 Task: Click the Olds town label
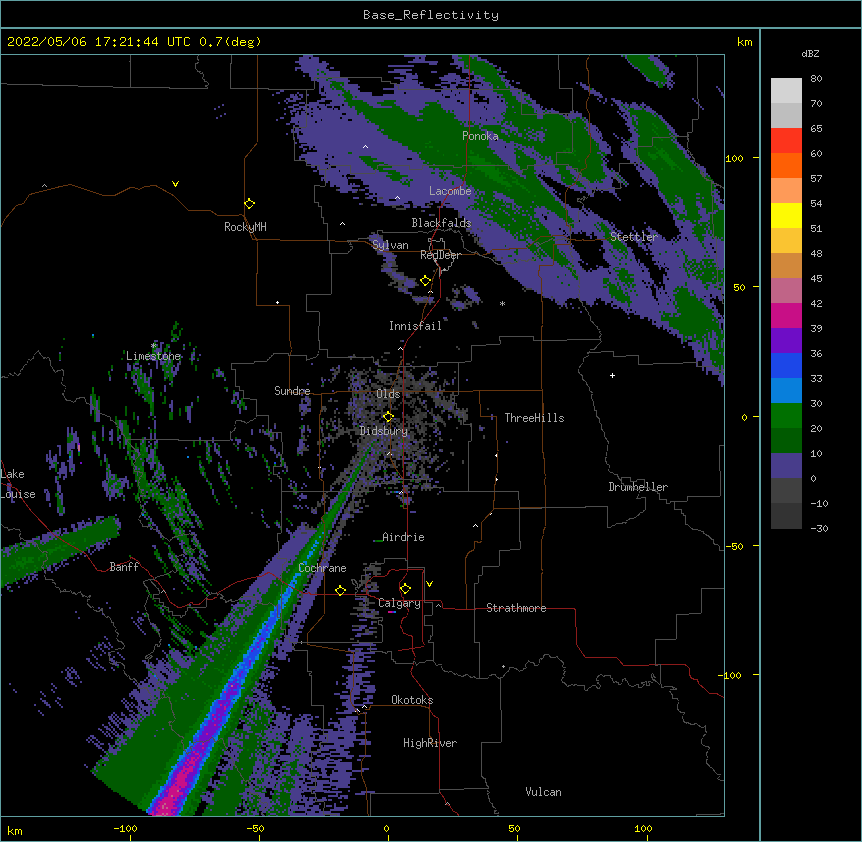(x=388, y=394)
